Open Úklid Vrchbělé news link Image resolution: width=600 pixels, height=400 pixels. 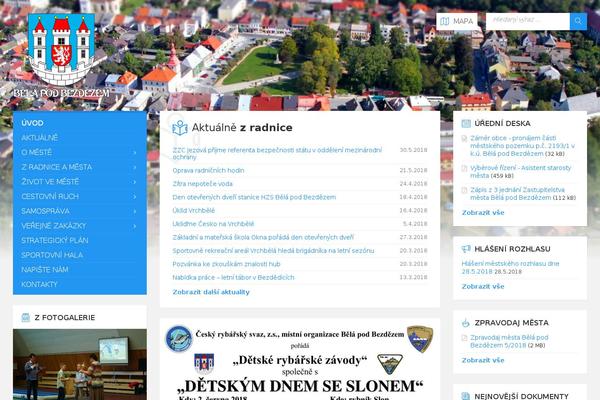(194, 211)
